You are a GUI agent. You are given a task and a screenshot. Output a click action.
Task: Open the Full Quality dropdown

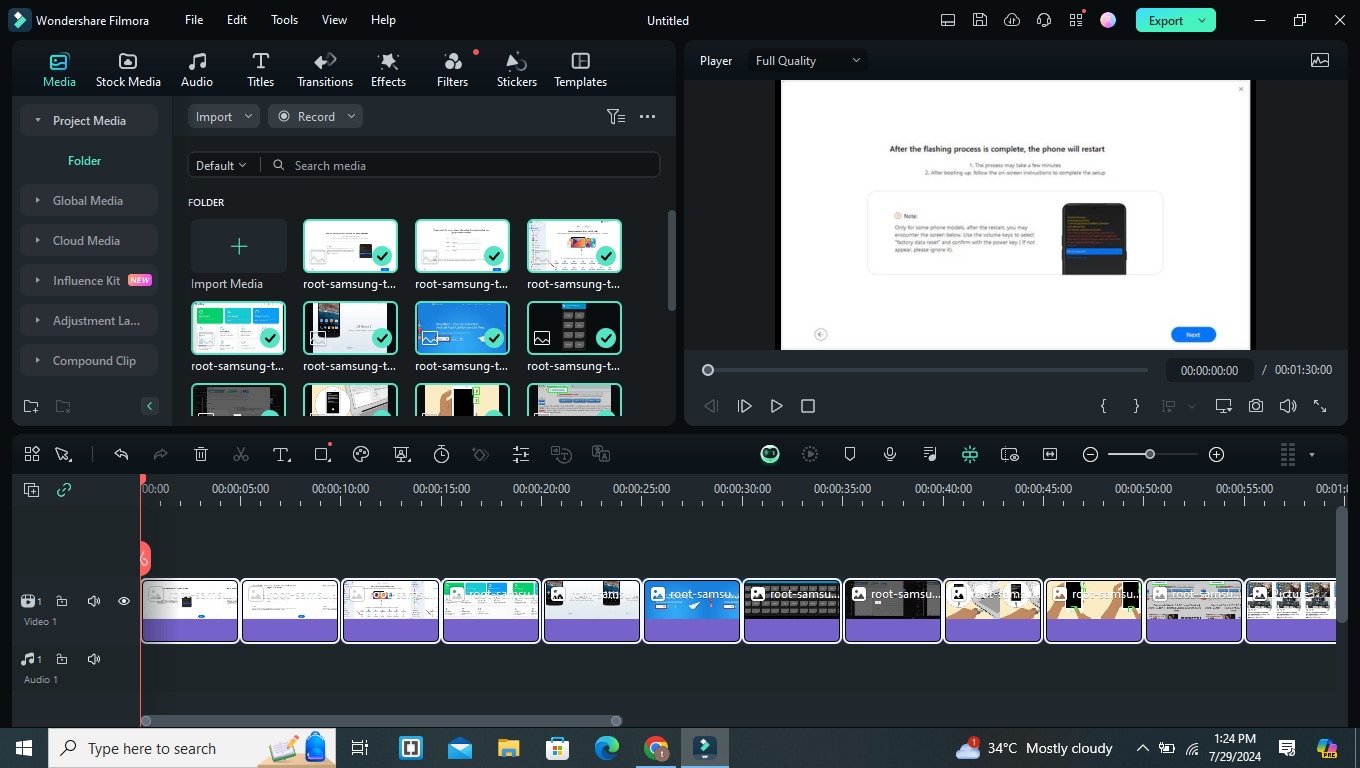pos(807,60)
